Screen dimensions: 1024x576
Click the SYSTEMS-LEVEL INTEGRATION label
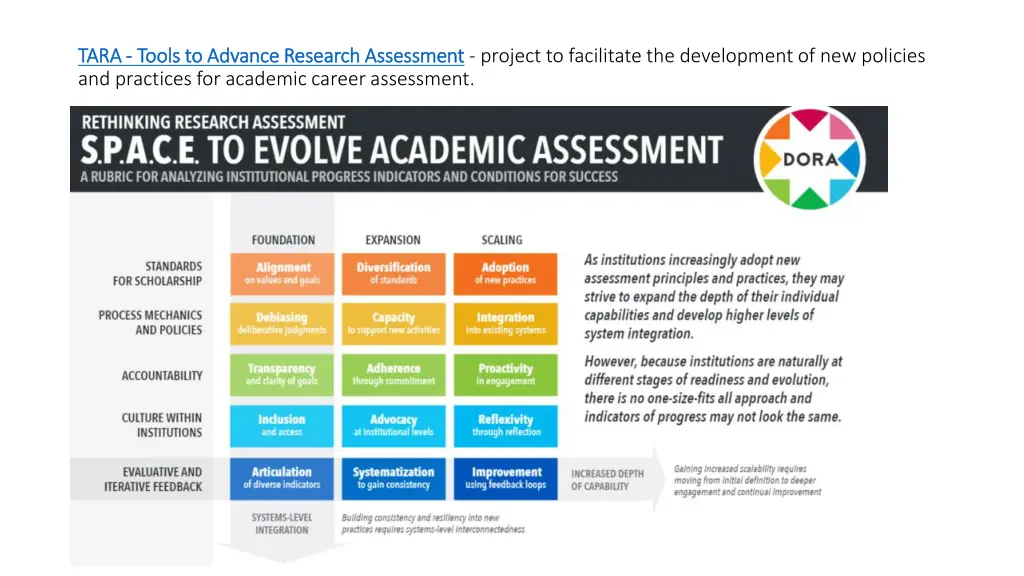click(282, 524)
